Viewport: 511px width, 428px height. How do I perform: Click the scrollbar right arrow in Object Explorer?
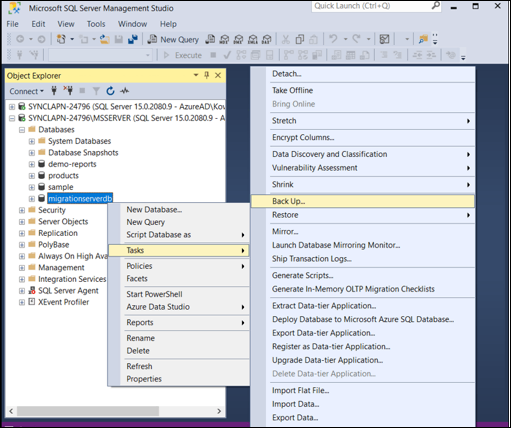click(x=219, y=411)
